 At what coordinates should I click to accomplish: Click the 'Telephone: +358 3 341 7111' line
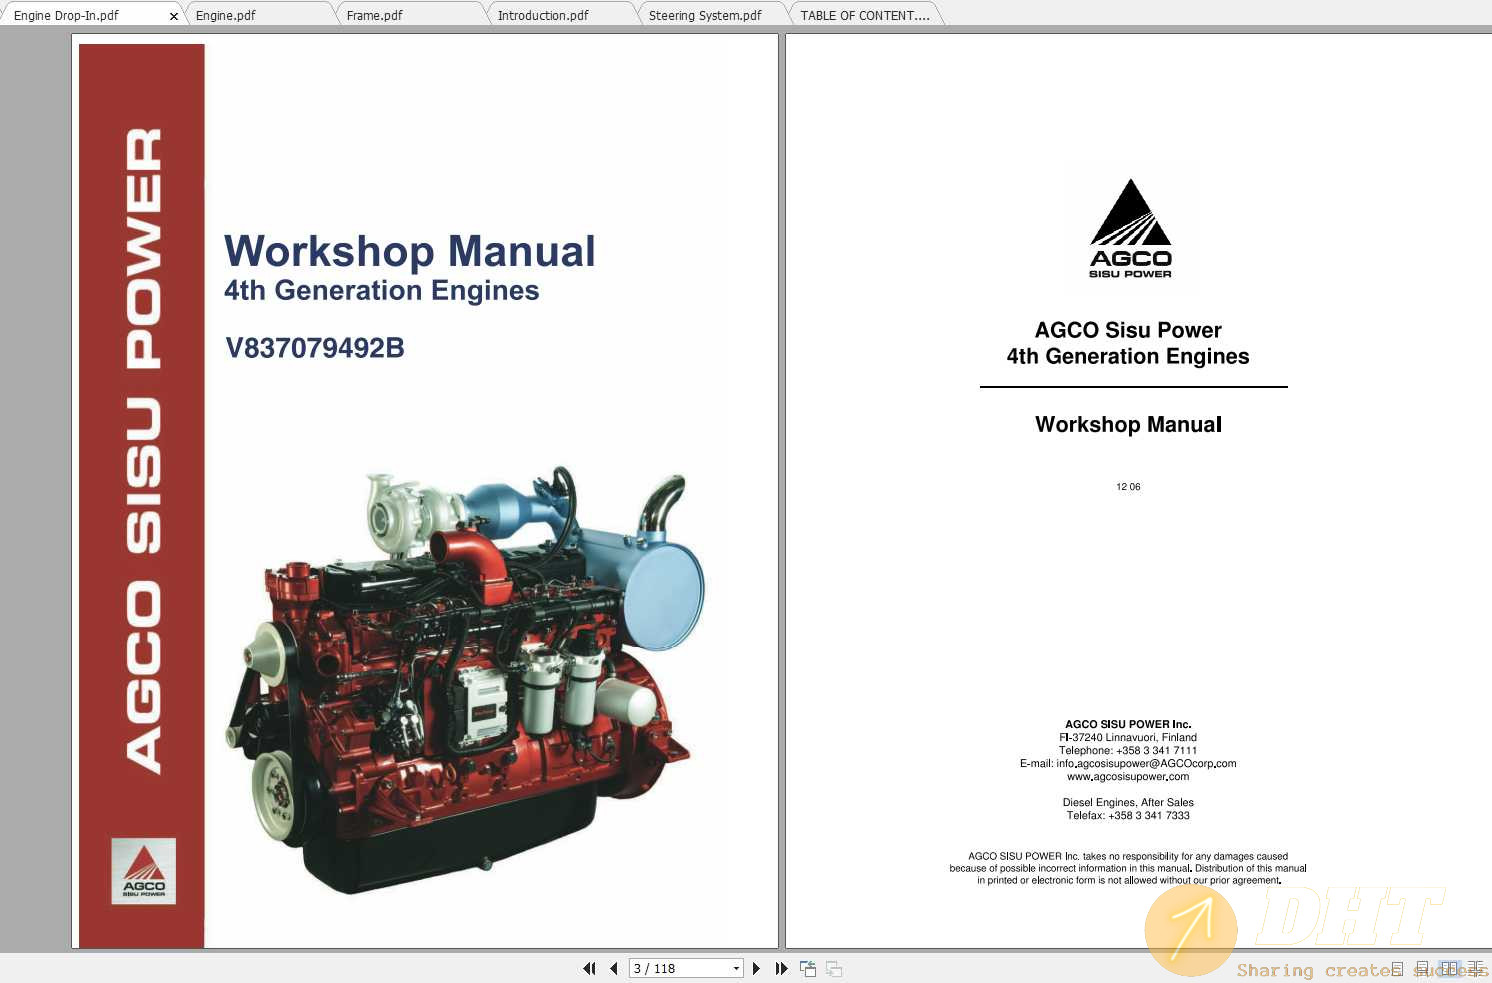click(1128, 750)
